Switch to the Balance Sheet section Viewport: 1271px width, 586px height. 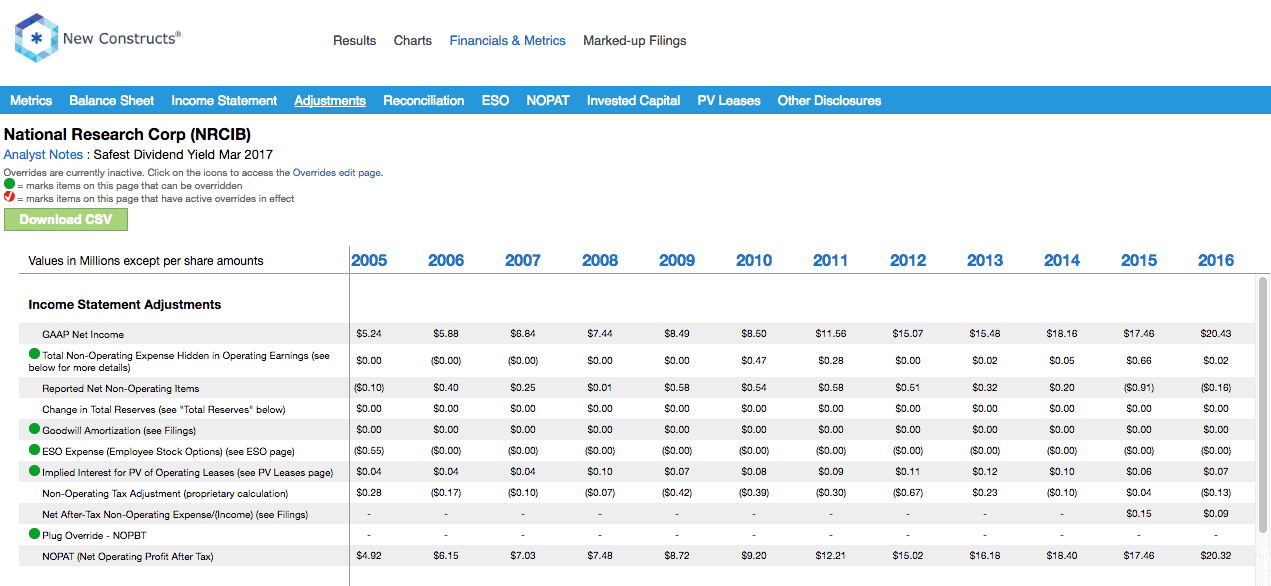click(x=112, y=101)
